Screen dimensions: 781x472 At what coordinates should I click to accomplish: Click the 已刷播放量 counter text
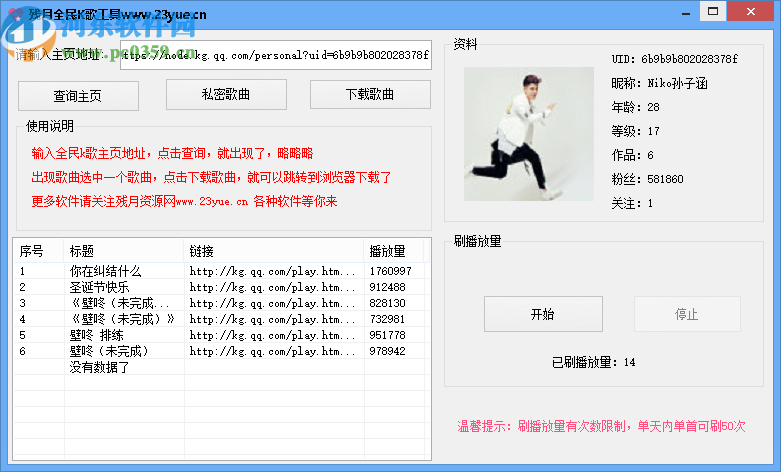pyautogui.click(x=593, y=362)
